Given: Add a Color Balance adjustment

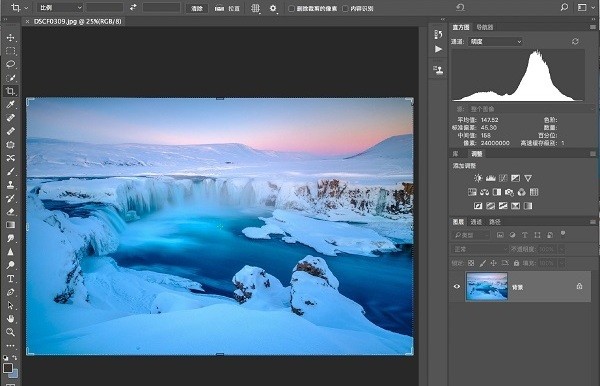Looking at the screenshot, I should coord(484,192).
